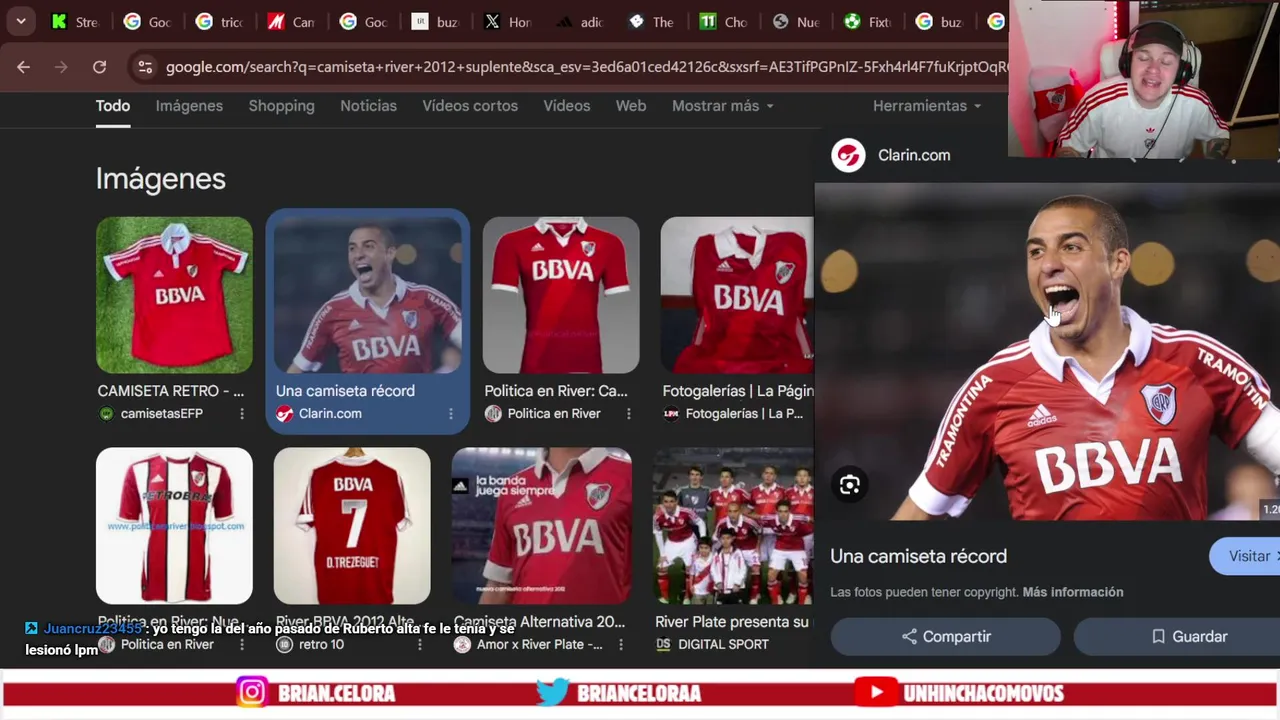The height and width of the screenshot is (720, 1280).
Task: Switch to the adidas 'adic' browser tab
Action: [x=579, y=21]
